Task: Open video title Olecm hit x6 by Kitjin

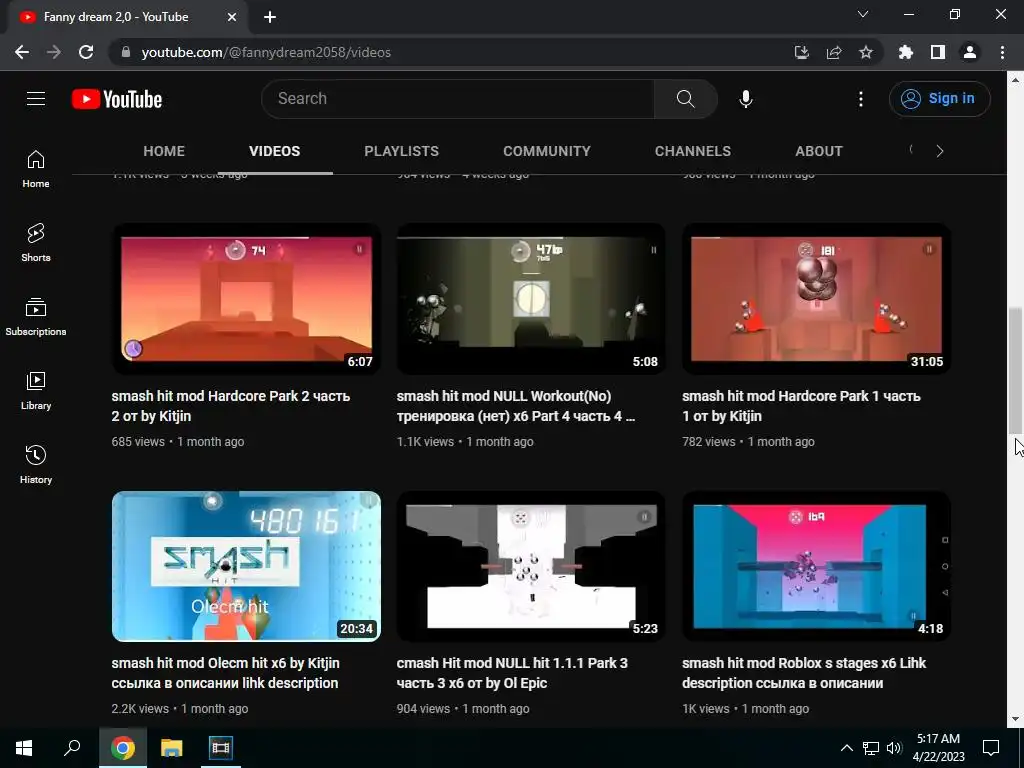Action: pos(225,673)
